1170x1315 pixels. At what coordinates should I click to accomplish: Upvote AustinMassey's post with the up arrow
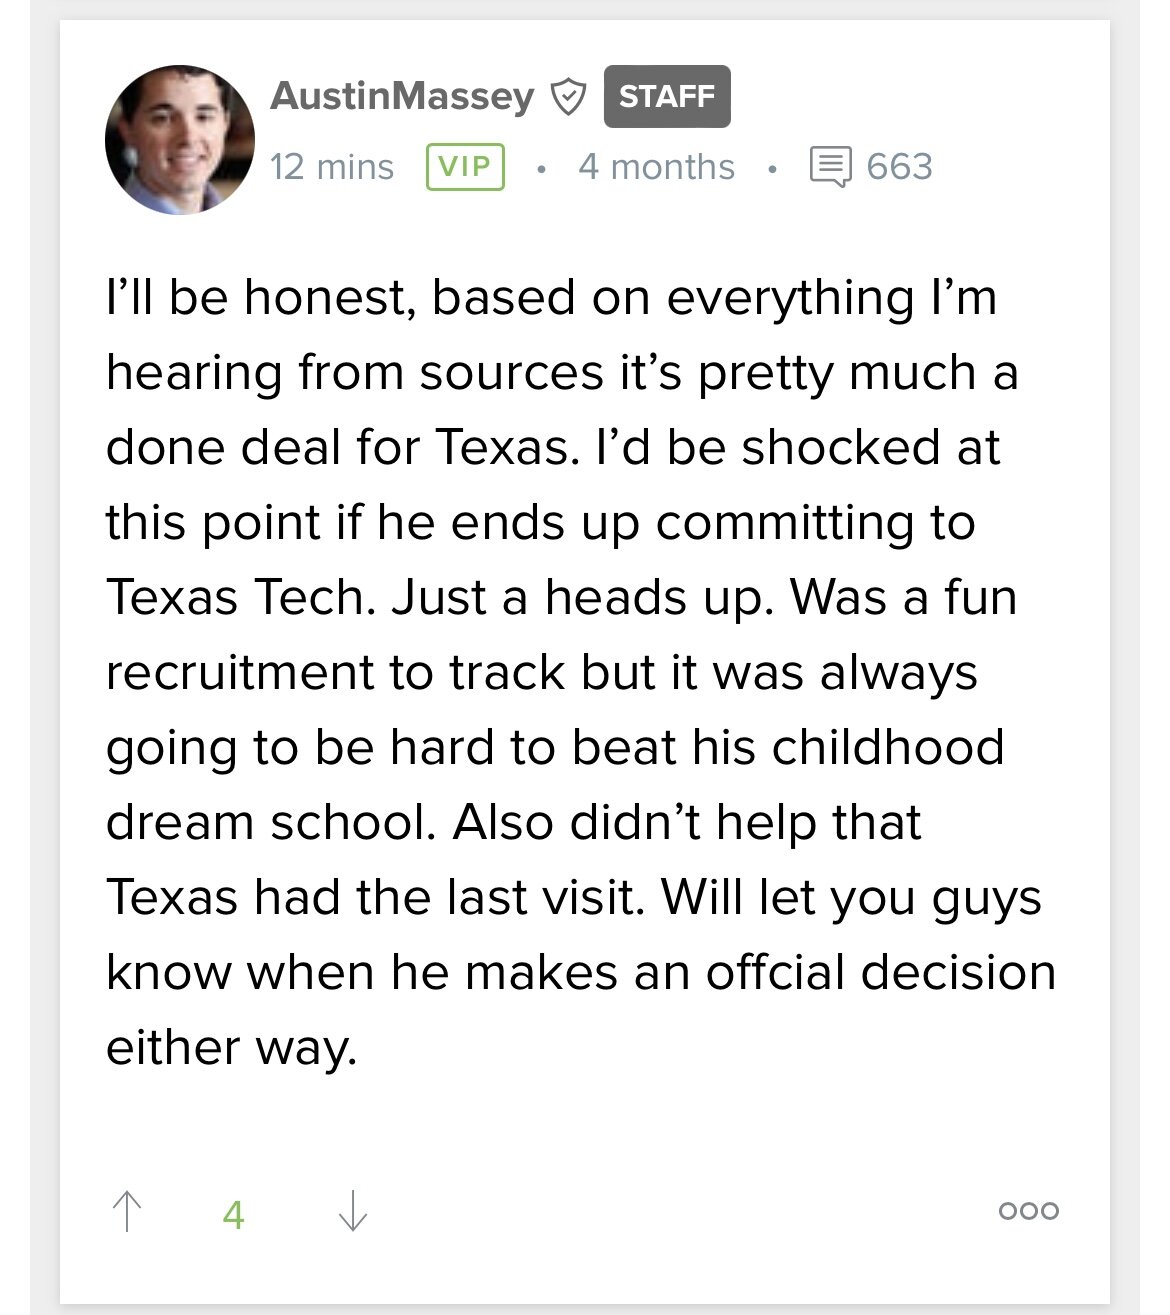pos(127,1211)
